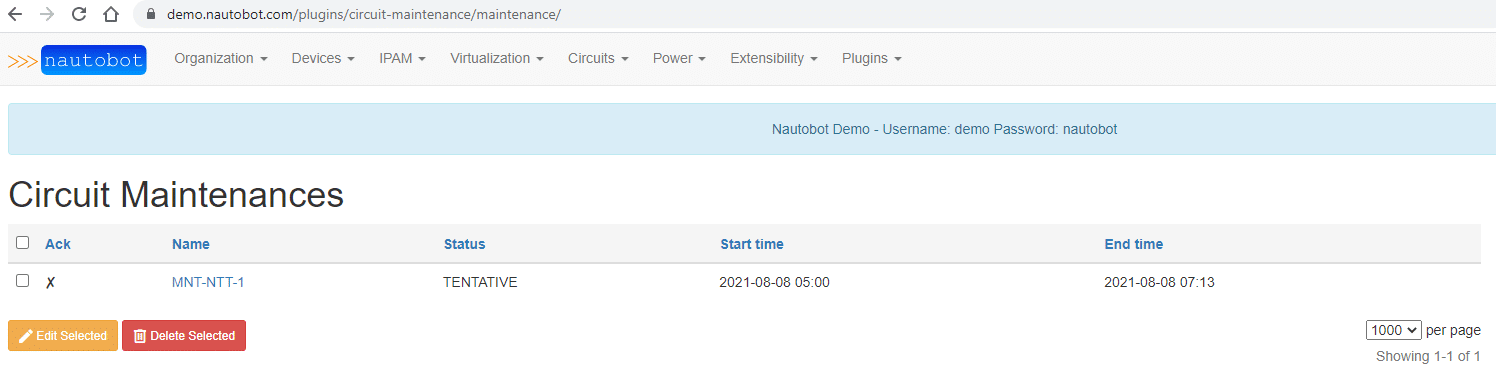Click the lock icon in address bar
The image size is (1496, 387).
pyautogui.click(x=151, y=15)
